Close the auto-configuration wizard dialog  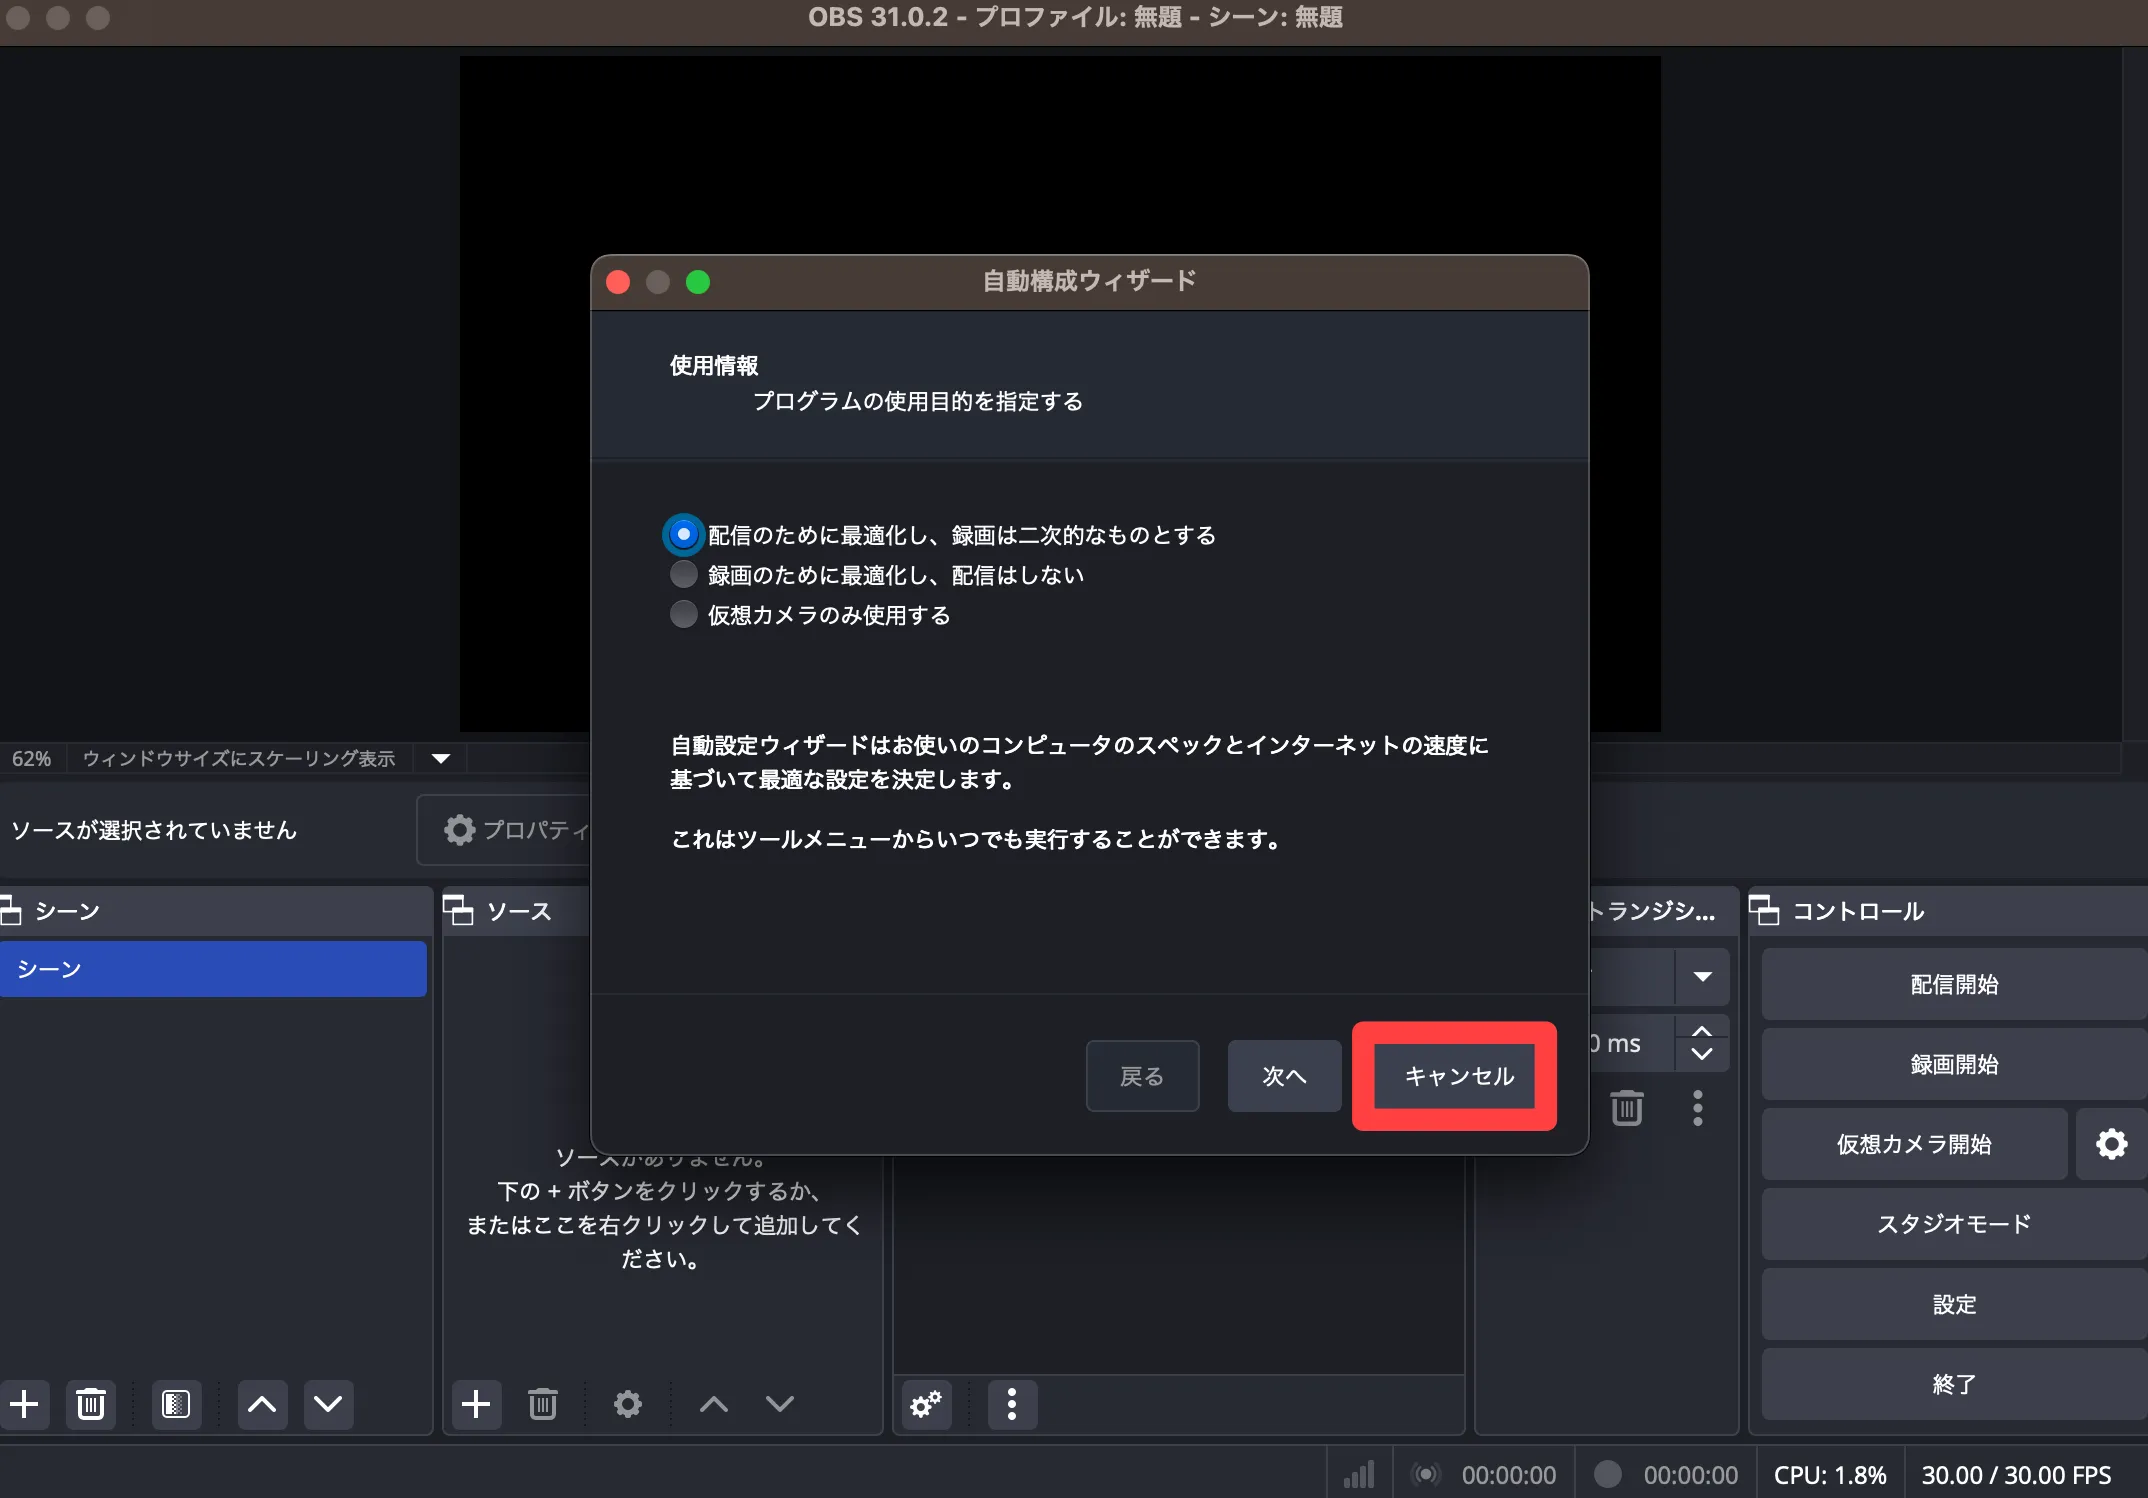coord(618,283)
